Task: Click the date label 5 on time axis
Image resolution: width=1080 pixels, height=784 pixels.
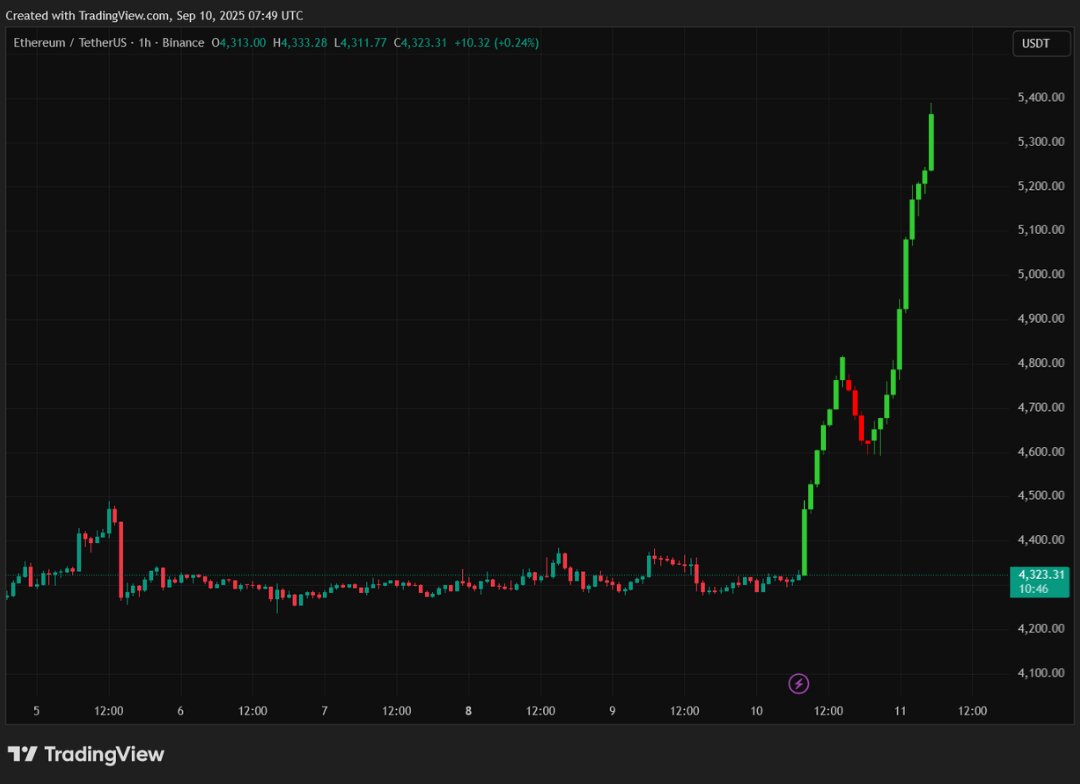Action: click(x=37, y=711)
